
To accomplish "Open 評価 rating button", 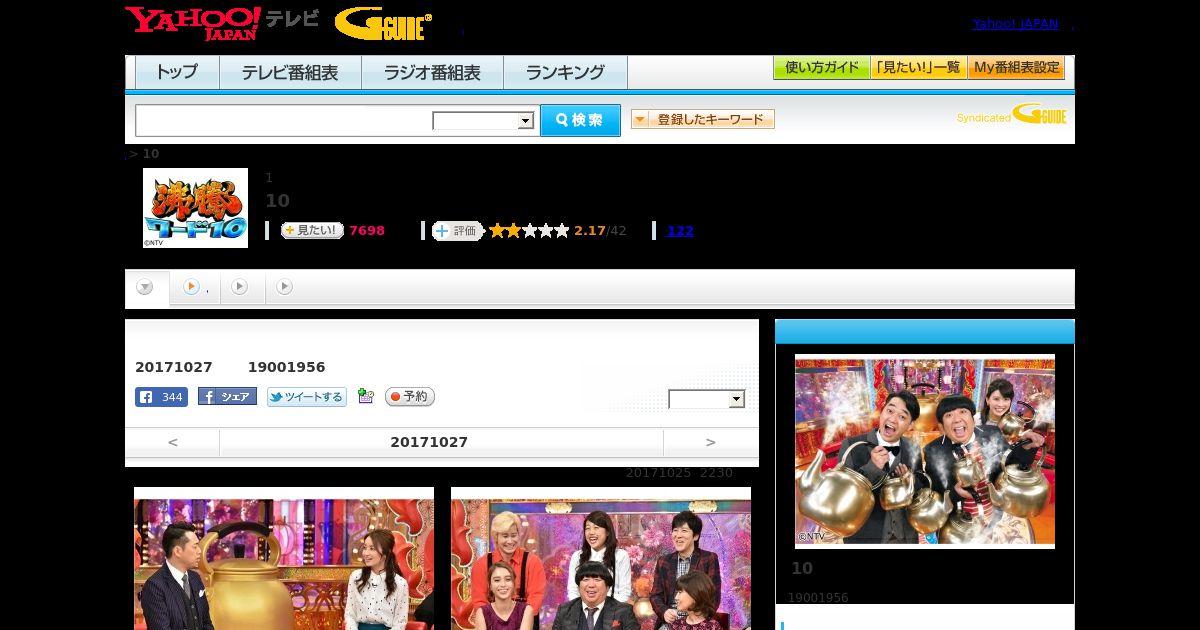I will click(x=457, y=231).
